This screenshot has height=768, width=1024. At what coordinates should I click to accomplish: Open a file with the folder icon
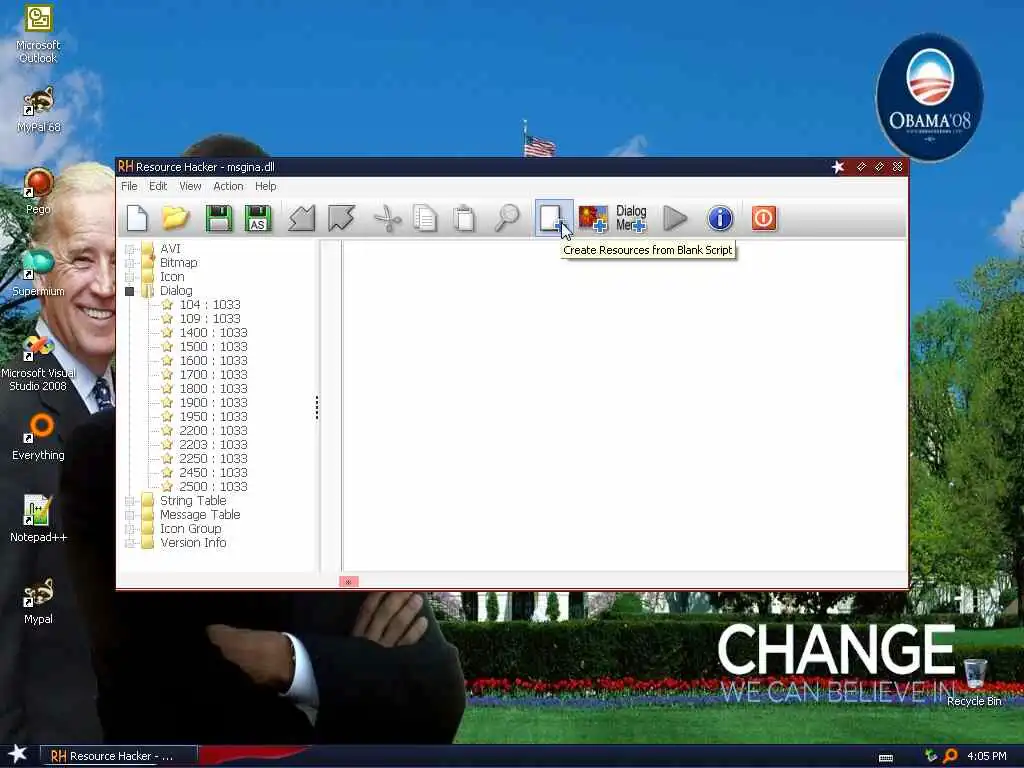175,218
